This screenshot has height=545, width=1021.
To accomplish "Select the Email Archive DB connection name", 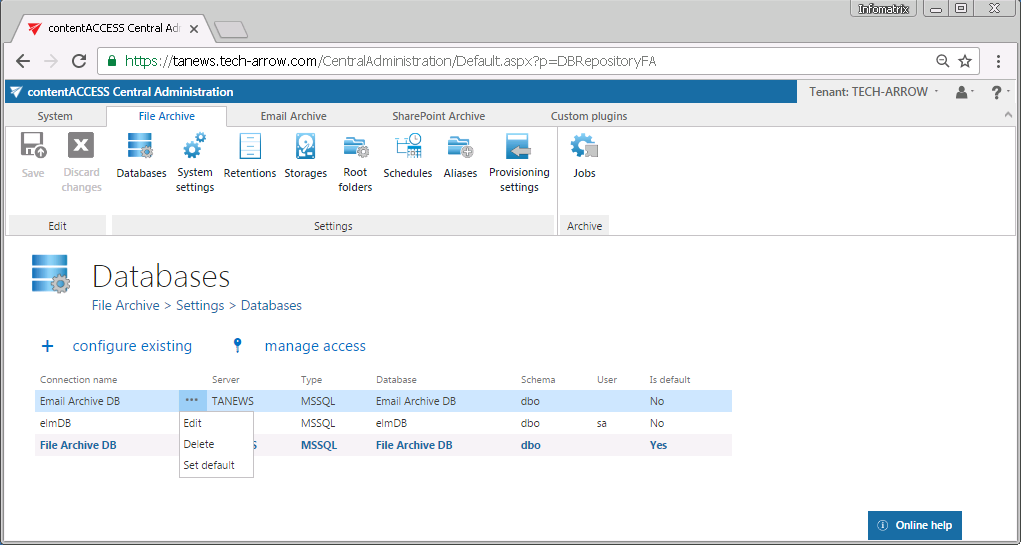I will coord(80,401).
